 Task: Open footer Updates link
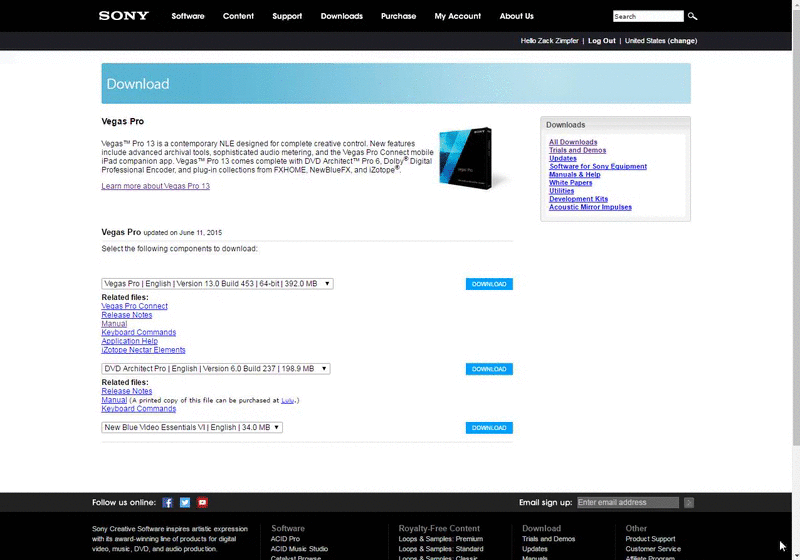535,549
